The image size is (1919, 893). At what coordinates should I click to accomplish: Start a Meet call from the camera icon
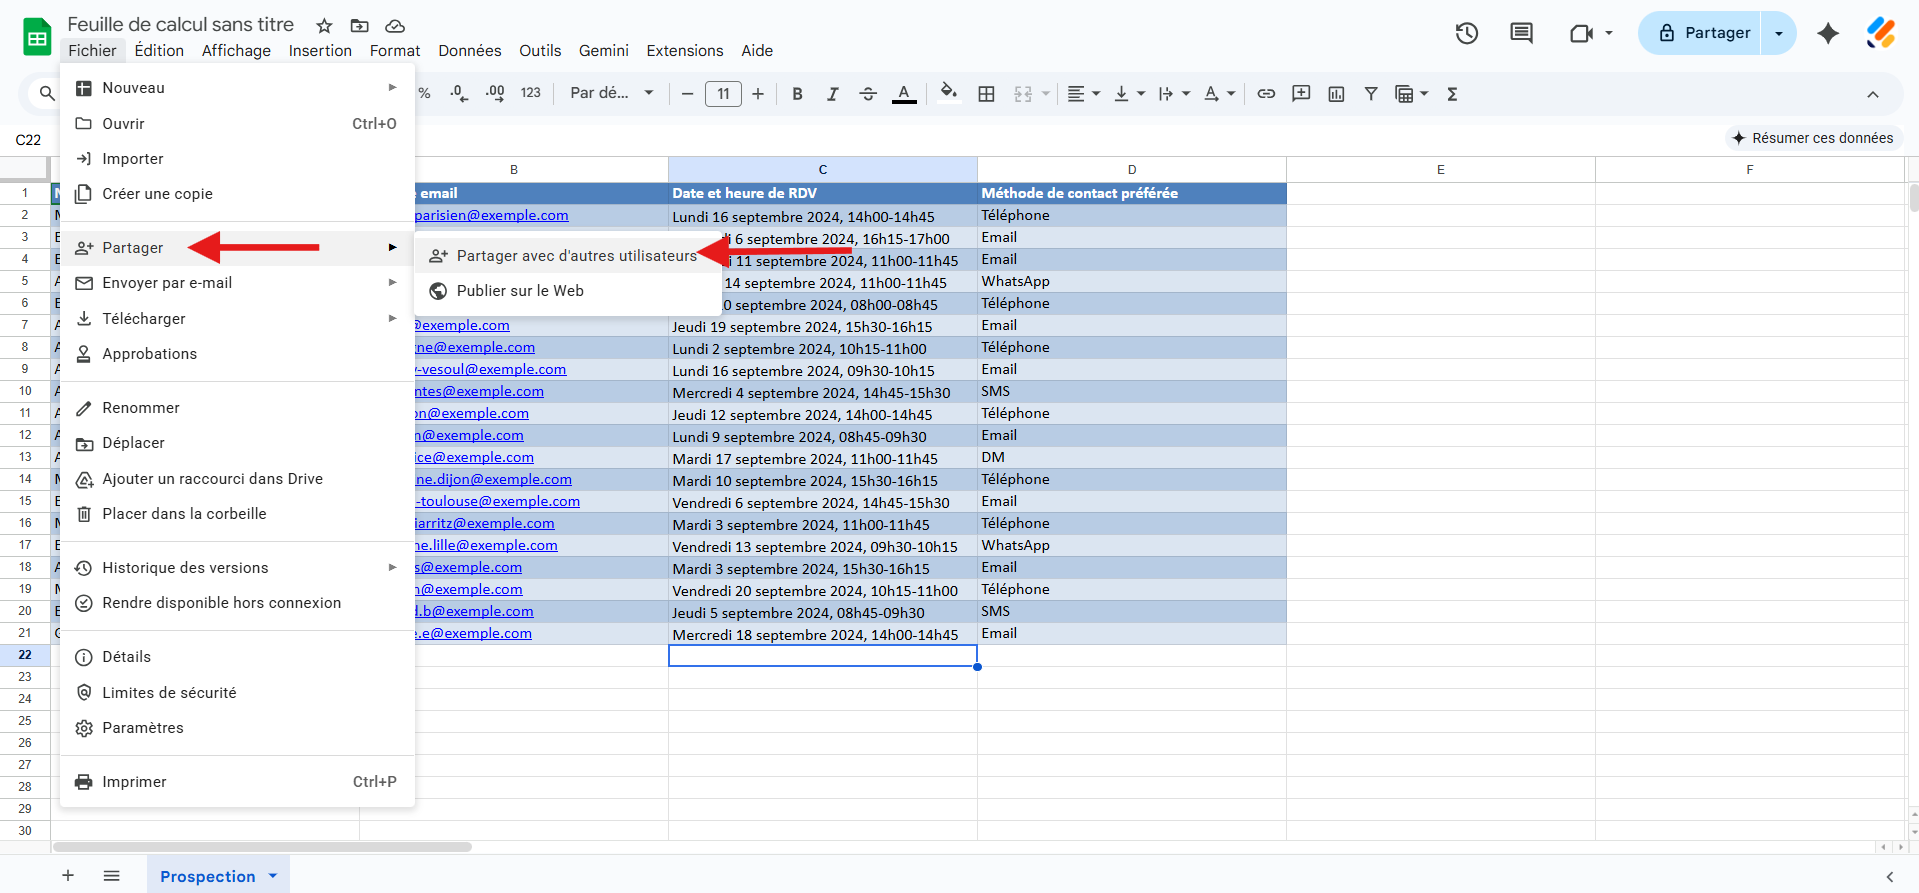click(x=1581, y=33)
